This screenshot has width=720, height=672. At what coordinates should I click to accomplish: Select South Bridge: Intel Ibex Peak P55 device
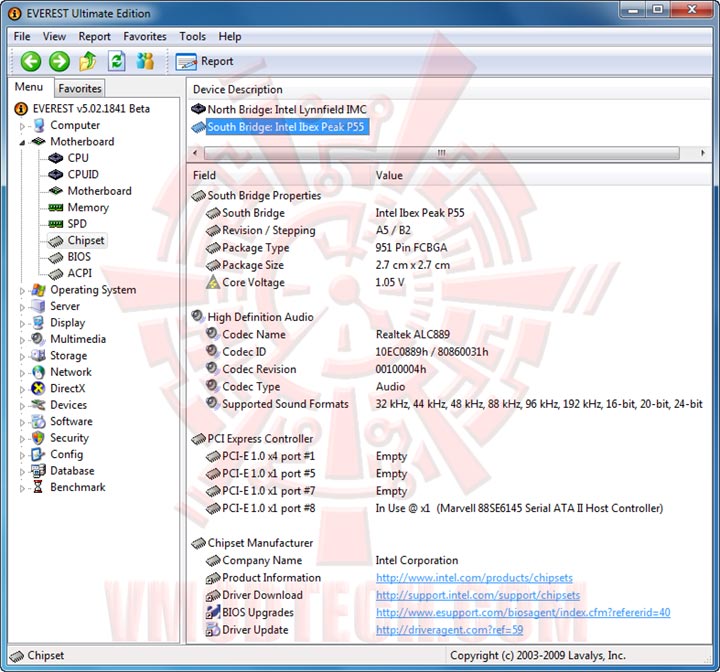coord(286,127)
